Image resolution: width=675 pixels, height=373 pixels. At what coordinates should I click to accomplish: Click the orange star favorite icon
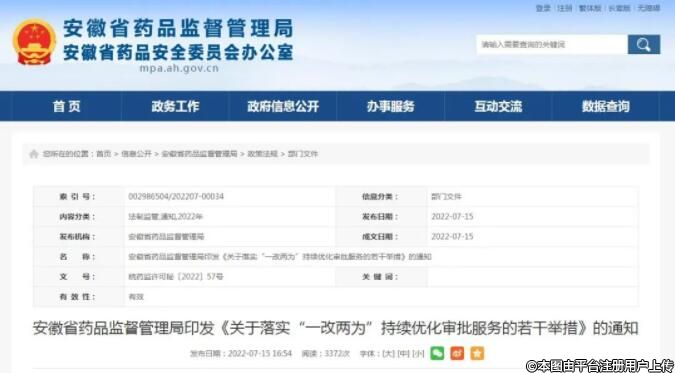477,354
